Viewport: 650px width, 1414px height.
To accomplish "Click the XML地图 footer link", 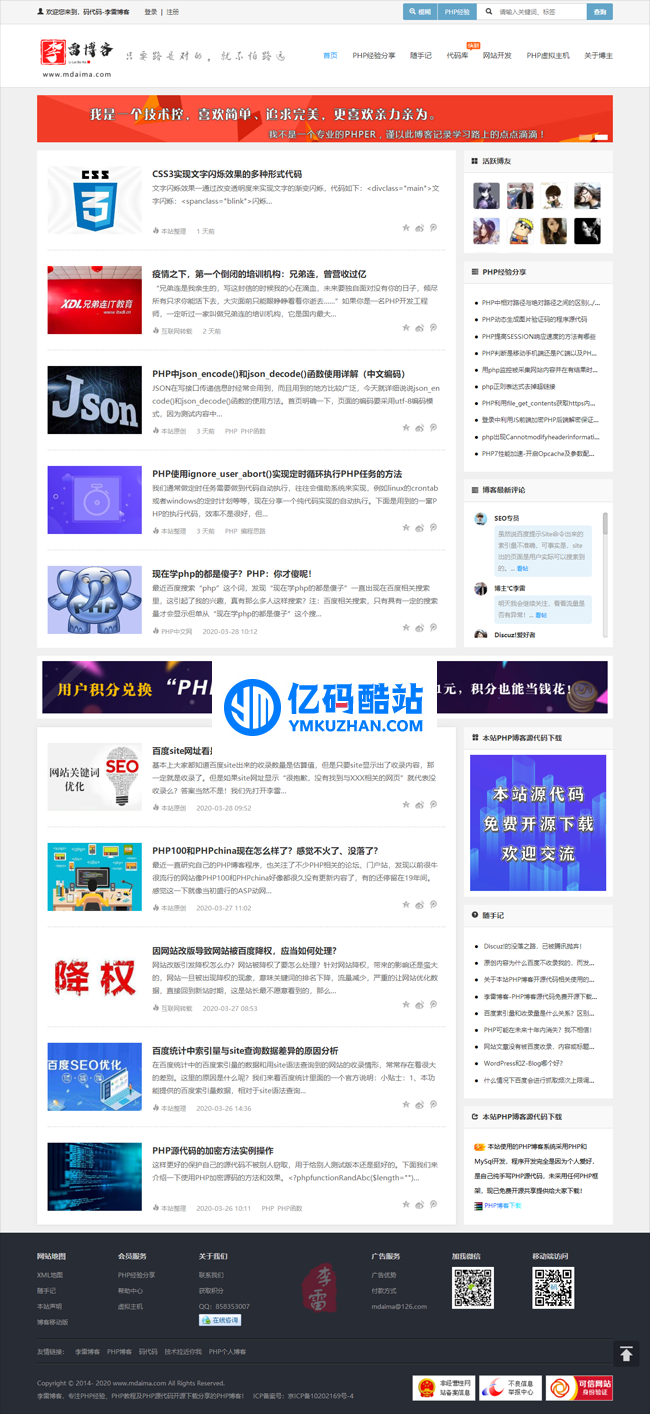I will coord(50,1275).
